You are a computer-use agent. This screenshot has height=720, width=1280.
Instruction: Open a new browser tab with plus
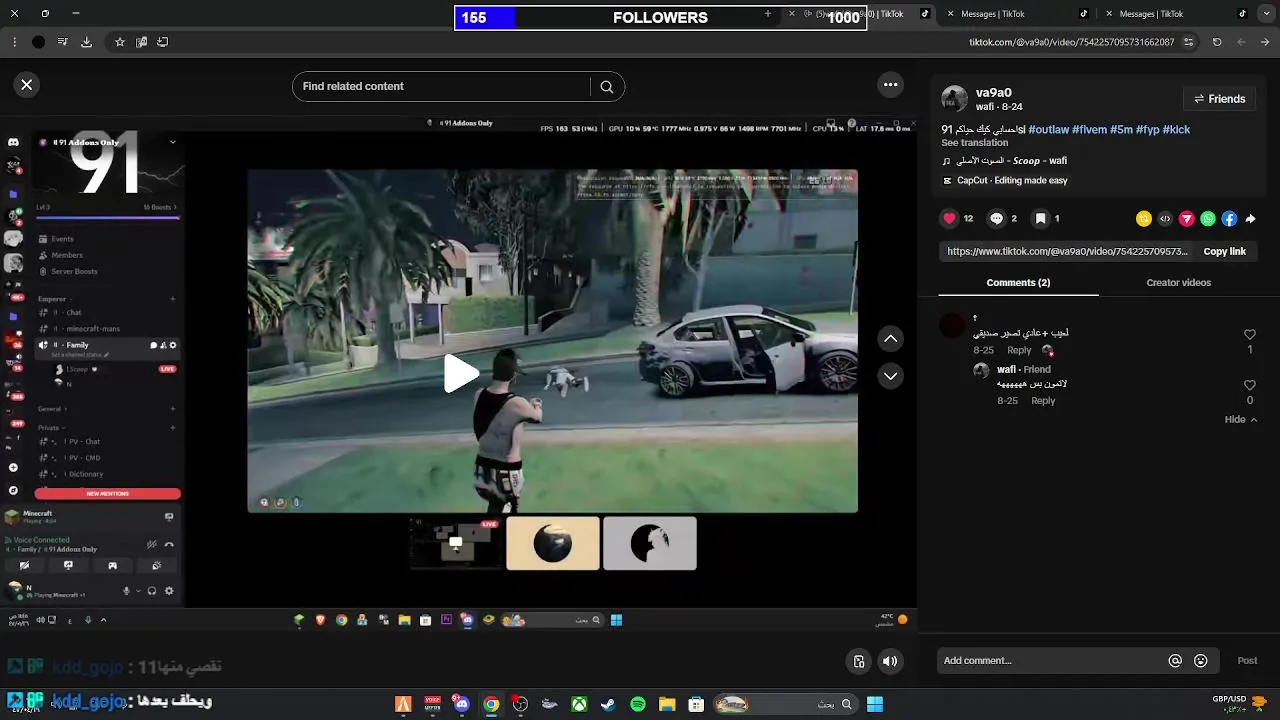pos(768,14)
